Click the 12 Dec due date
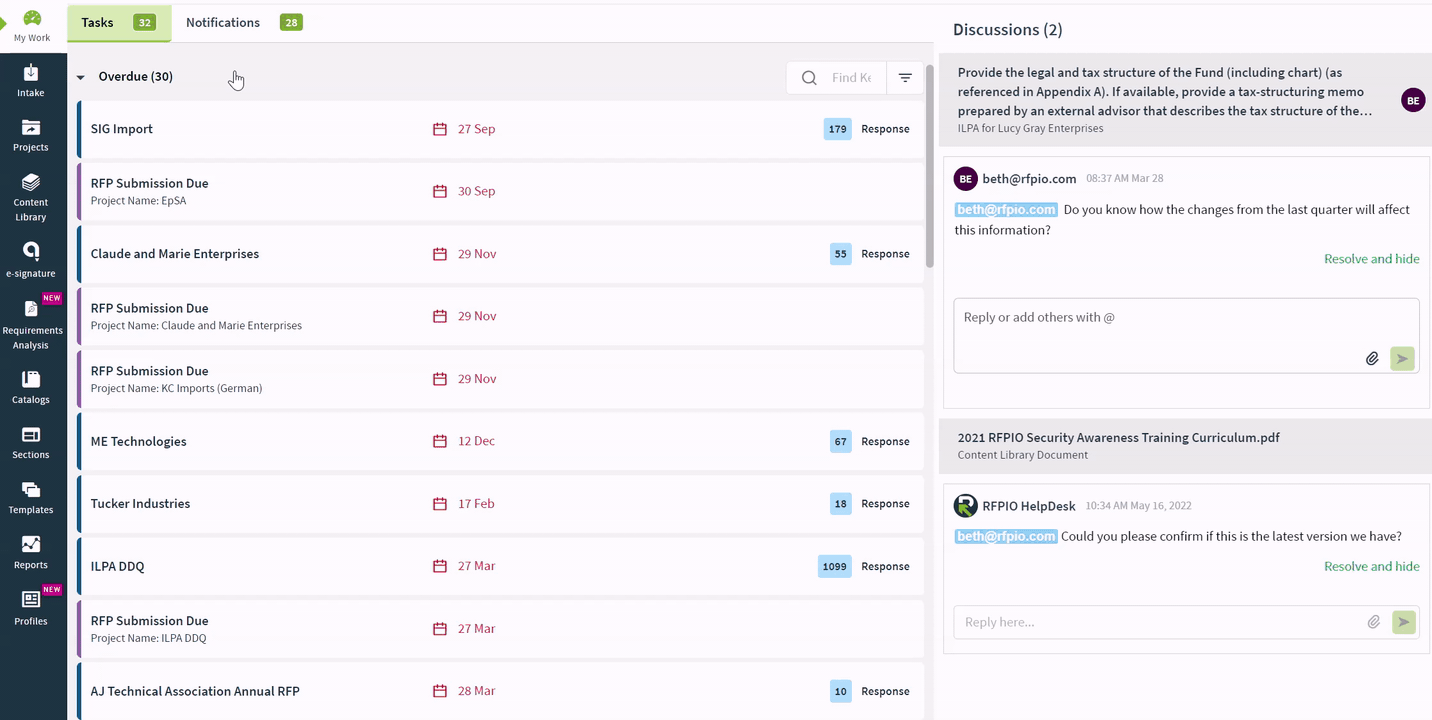The height and width of the screenshot is (720, 1432). click(476, 441)
